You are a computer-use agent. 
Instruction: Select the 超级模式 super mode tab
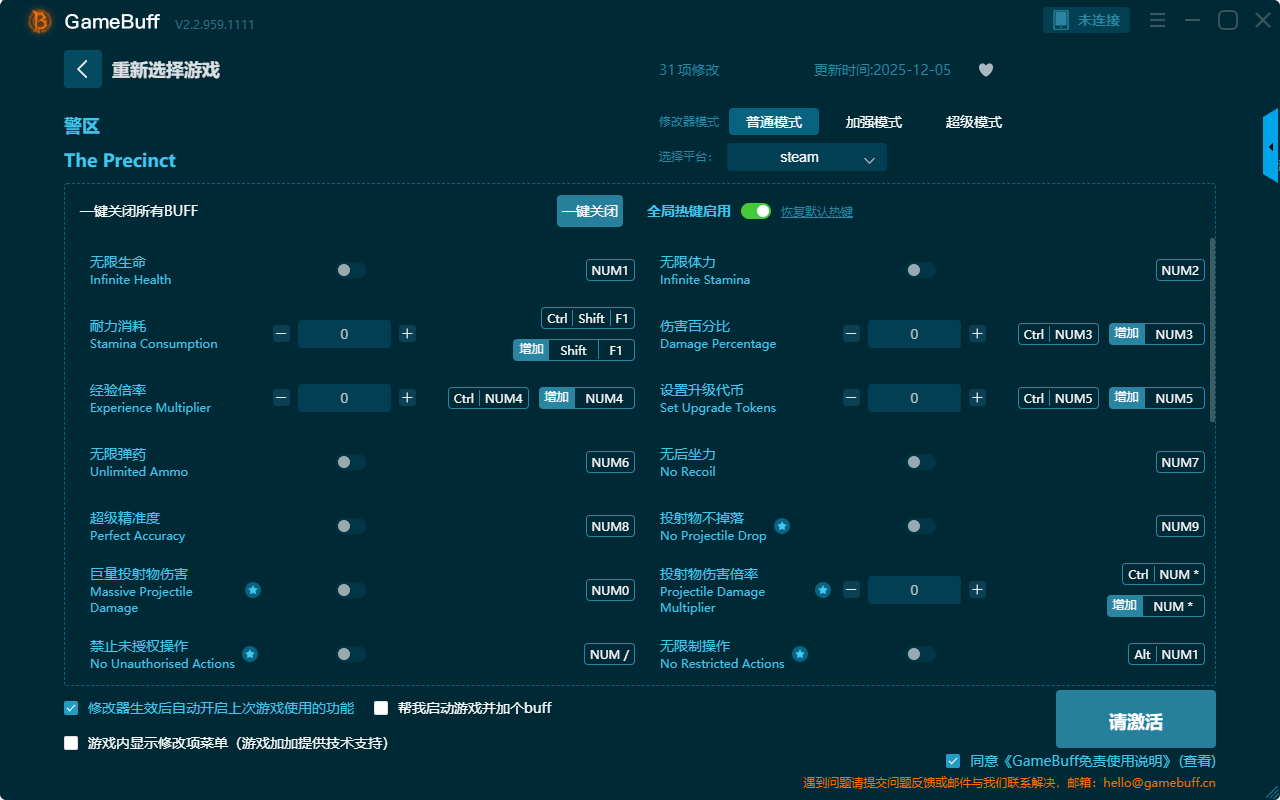973,122
